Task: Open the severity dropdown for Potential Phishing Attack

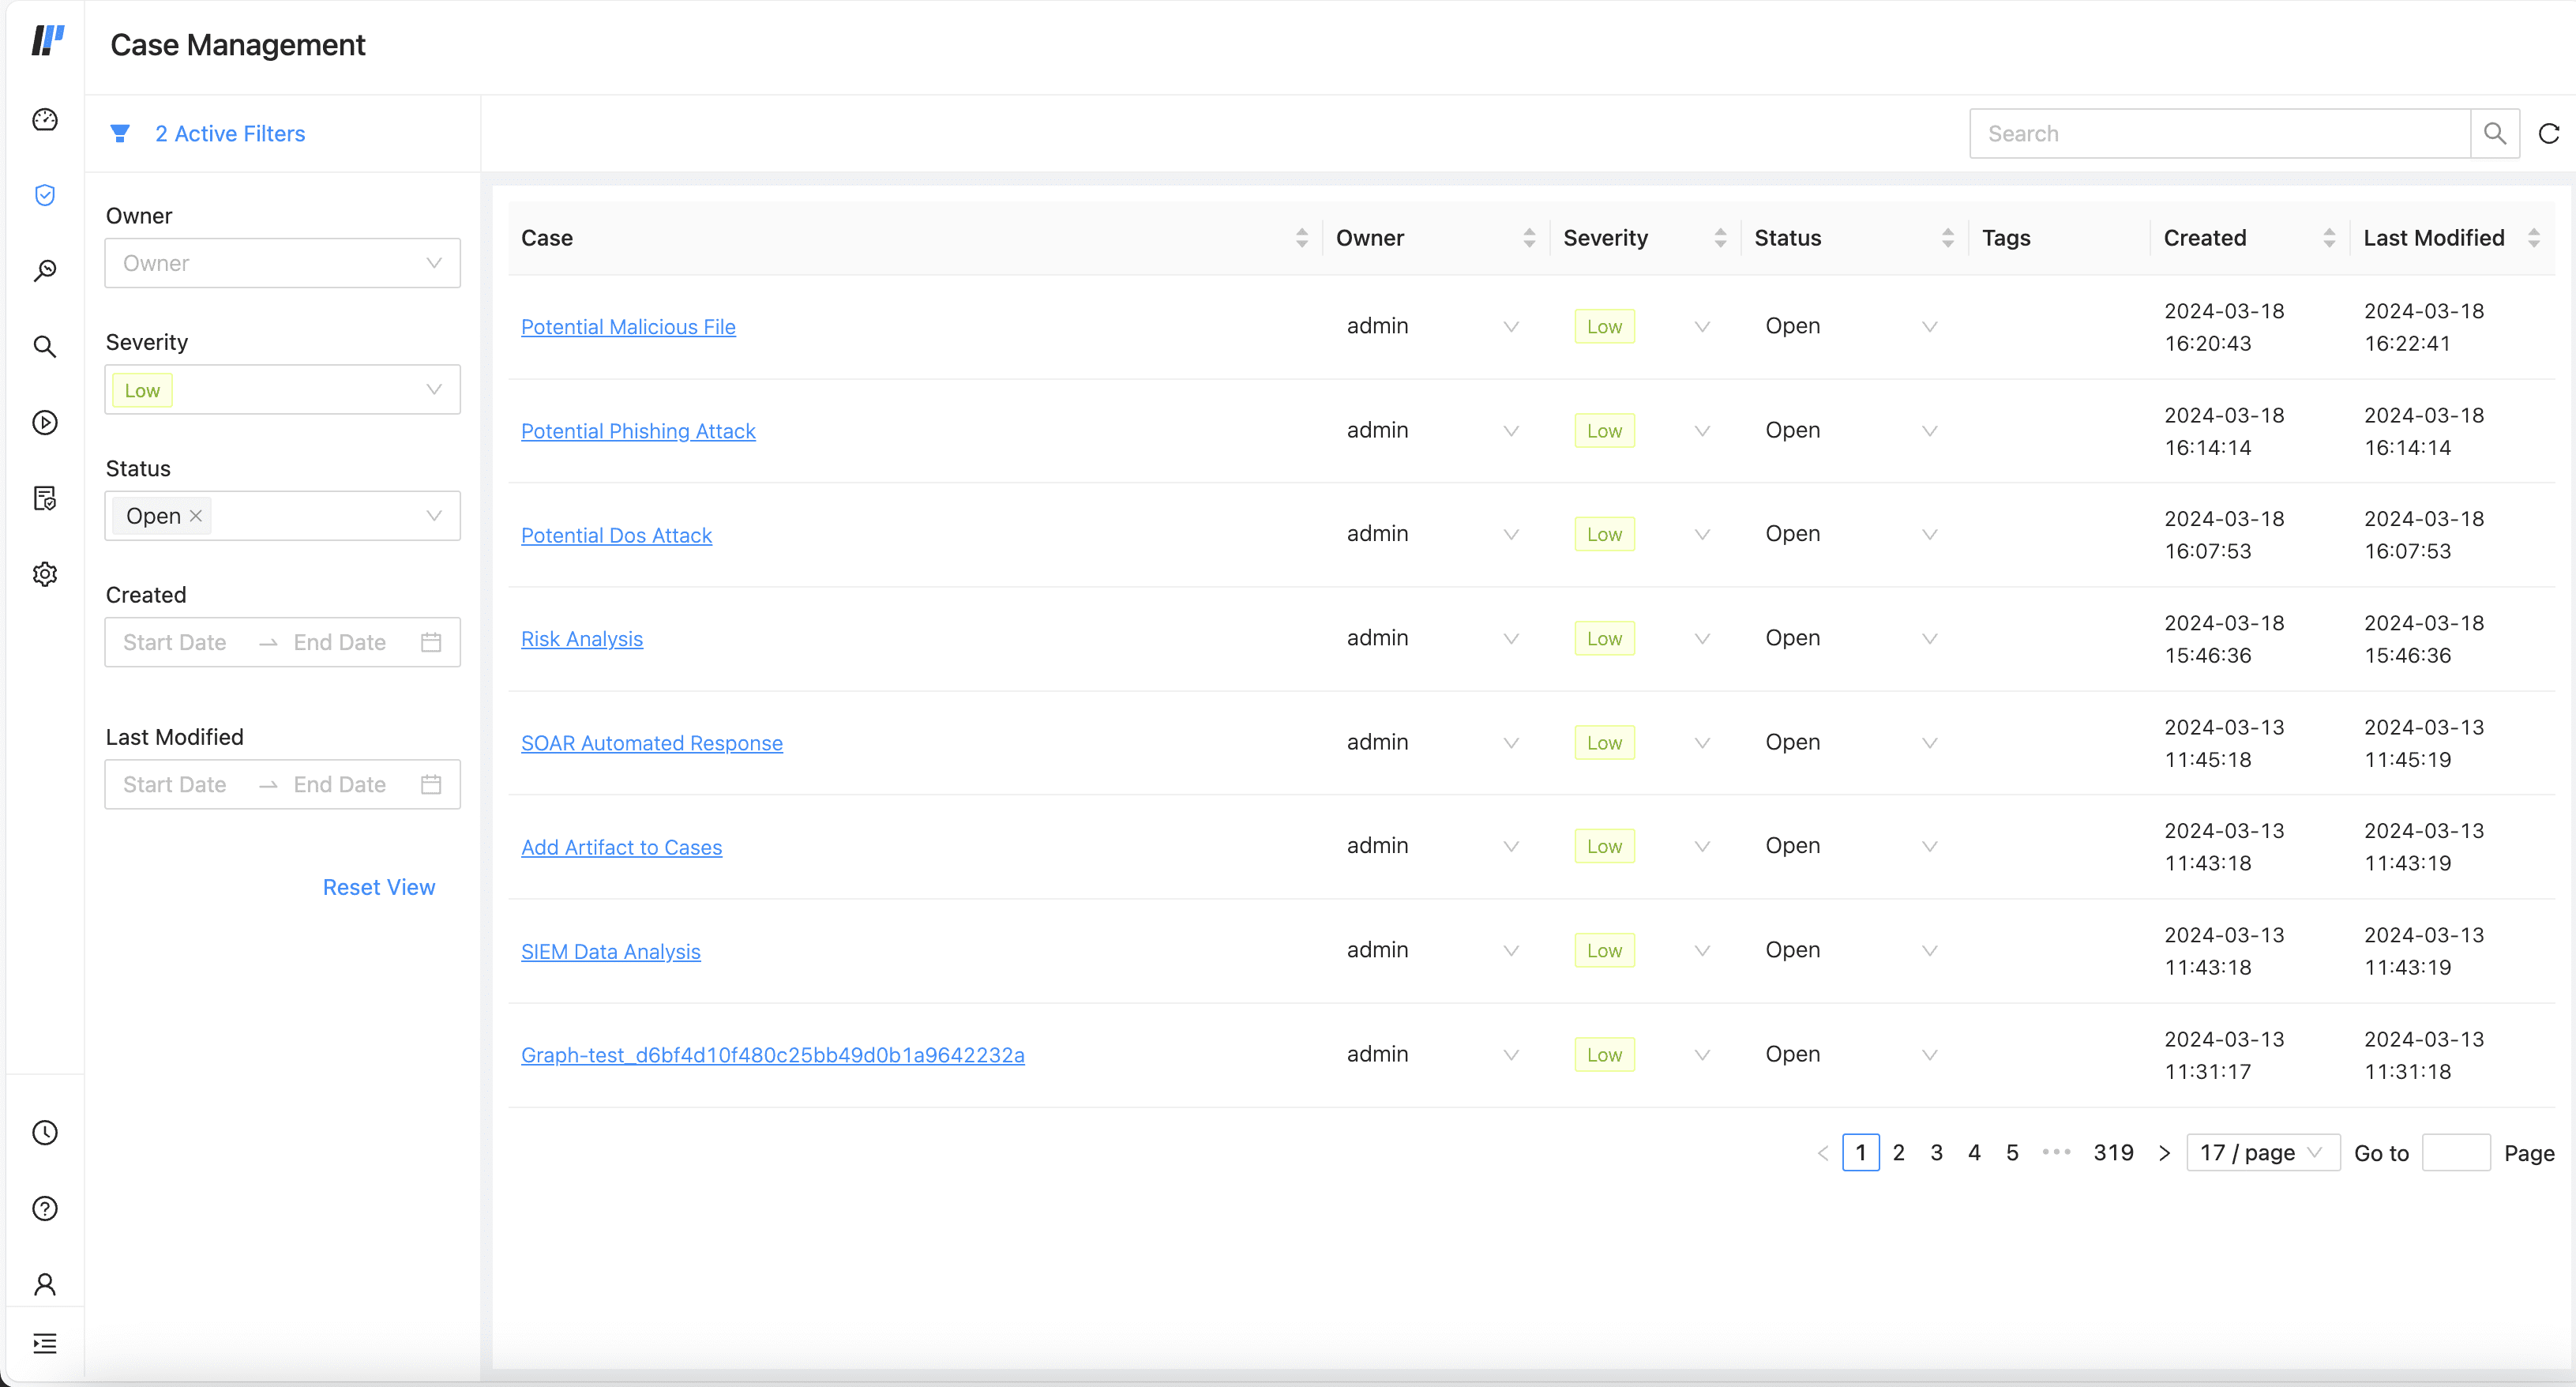Action: [x=1702, y=430]
